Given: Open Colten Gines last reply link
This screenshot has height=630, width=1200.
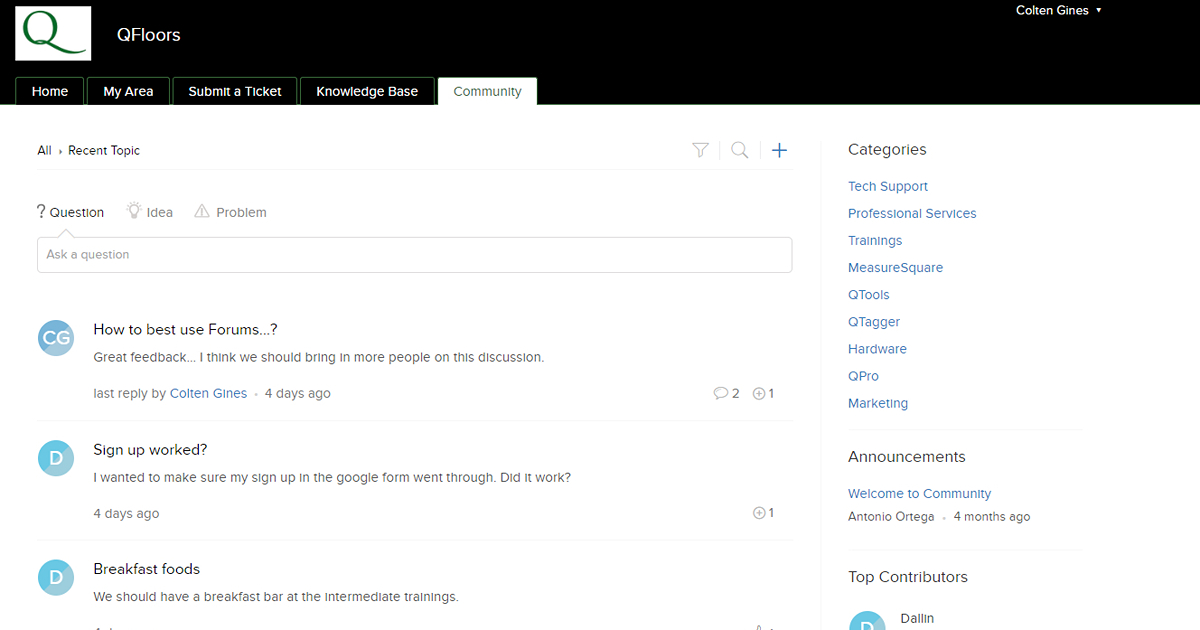Looking at the screenshot, I should tap(208, 393).
